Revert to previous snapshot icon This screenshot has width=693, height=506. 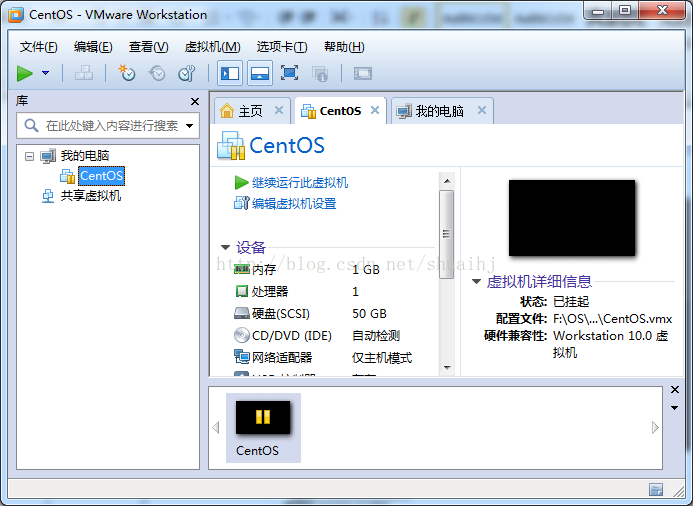click(157, 73)
